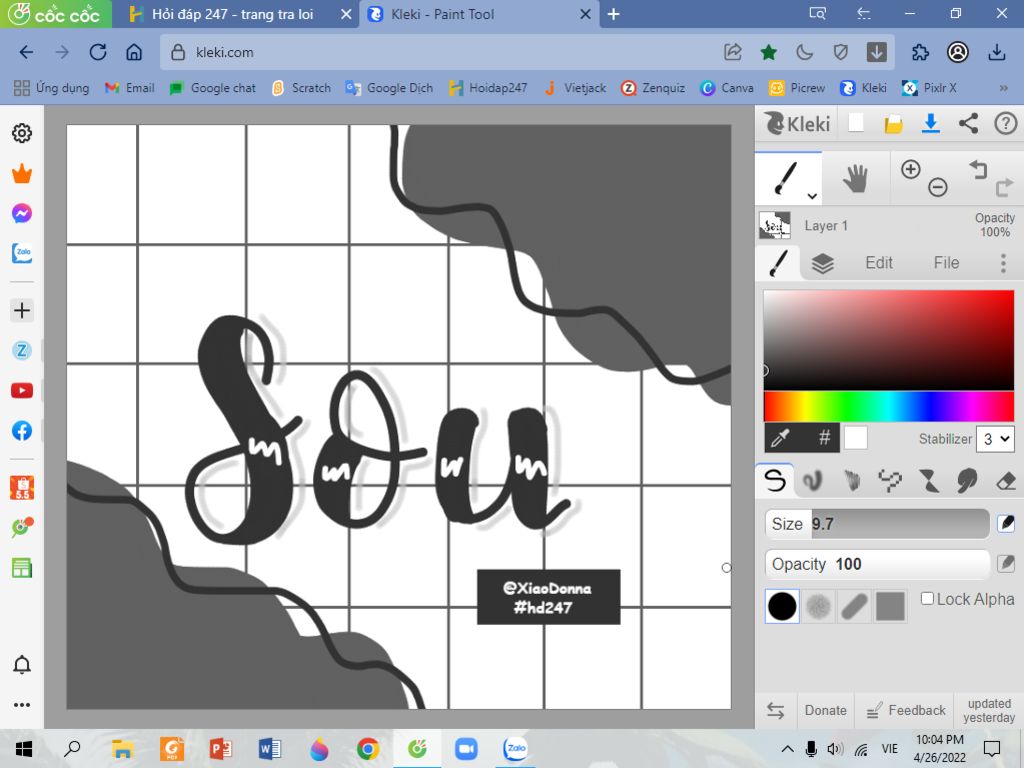The width and height of the screenshot is (1024, 768).
Task: Open the Stabilizer dropdown
Action: (x=995, y=439)
